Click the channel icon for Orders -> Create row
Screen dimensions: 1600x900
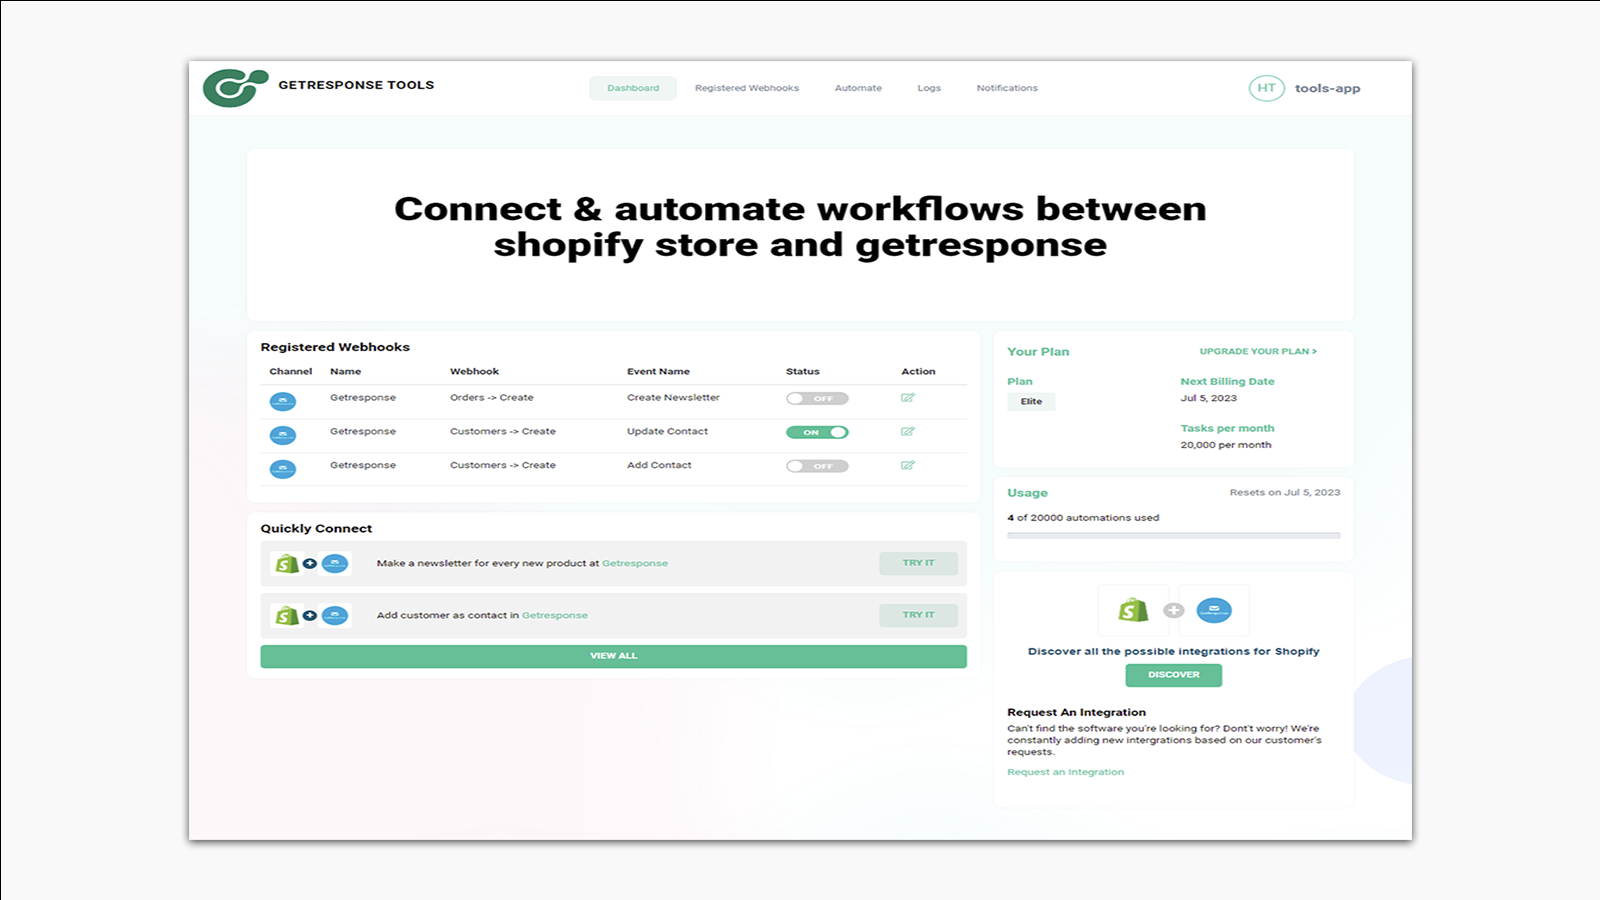point(283,402)
